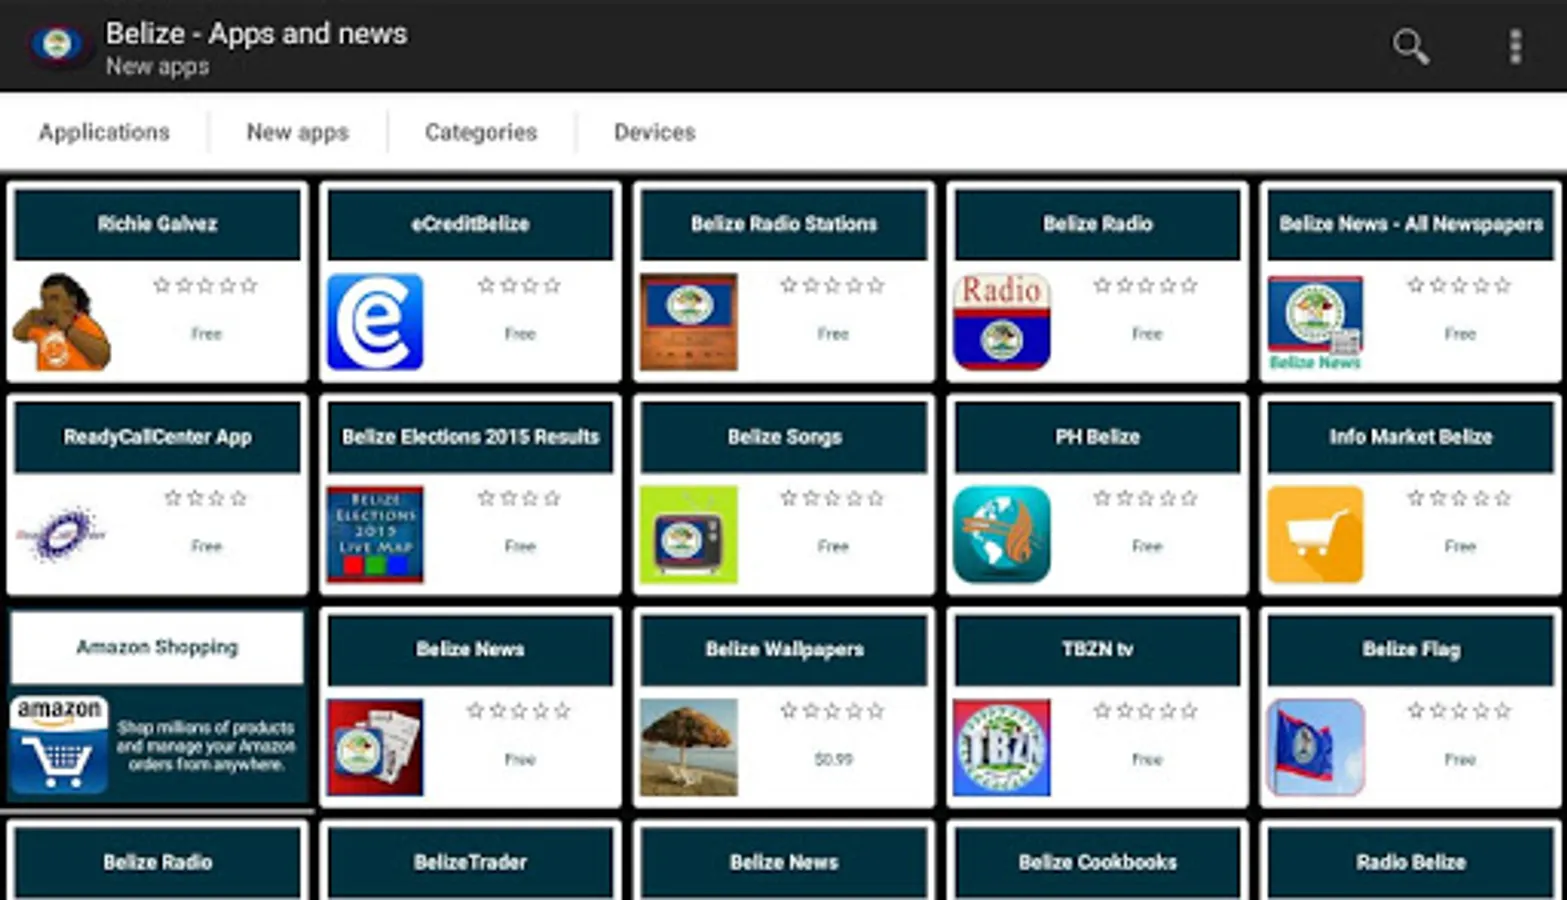This screenshot has height=900, width=1567.
Task: Tap the Belize flag app logo in header
Action: pyautogui.click(x=57, y=44)
